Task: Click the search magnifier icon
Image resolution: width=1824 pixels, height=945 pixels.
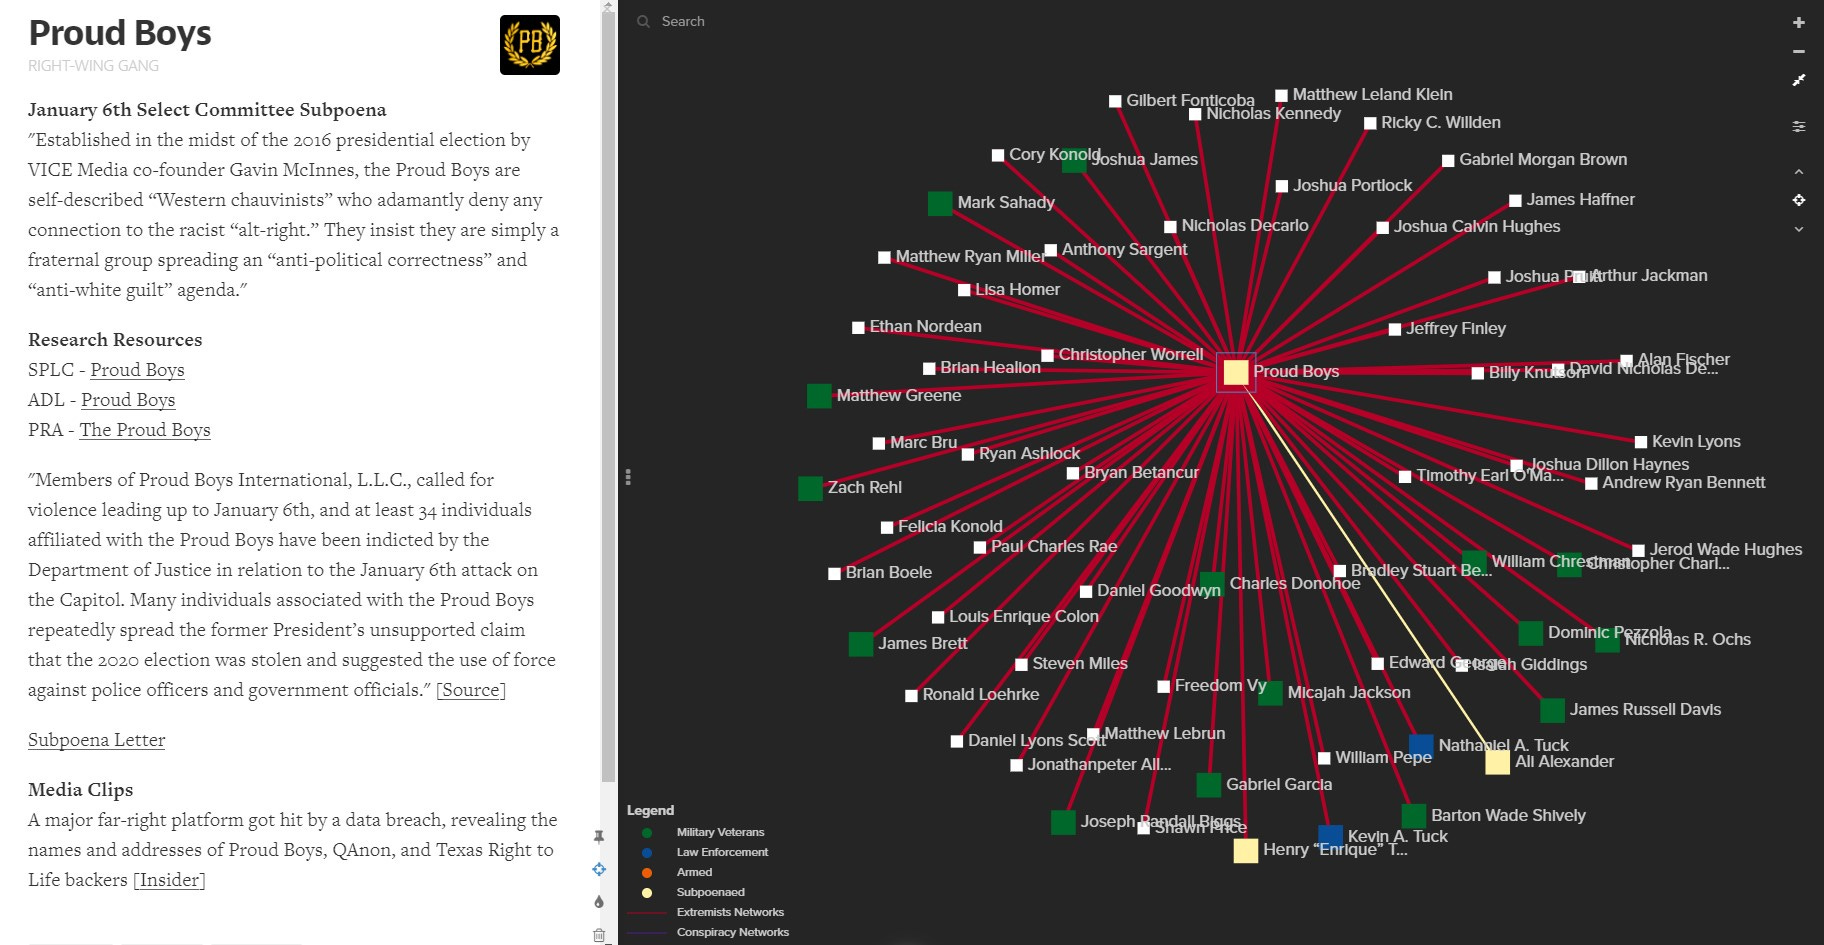Action: (643, 21)
